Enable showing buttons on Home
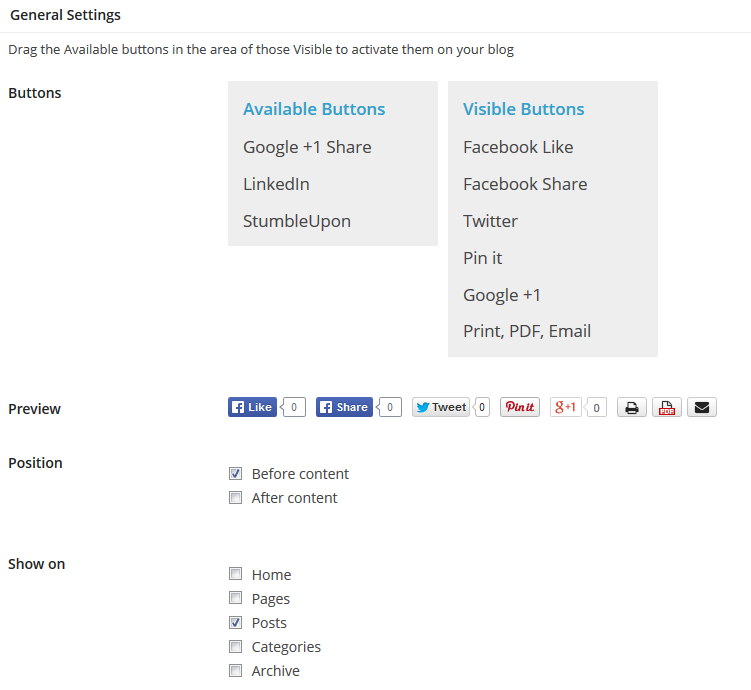Viewport: 751px width, 690px height. click(236, 574)
